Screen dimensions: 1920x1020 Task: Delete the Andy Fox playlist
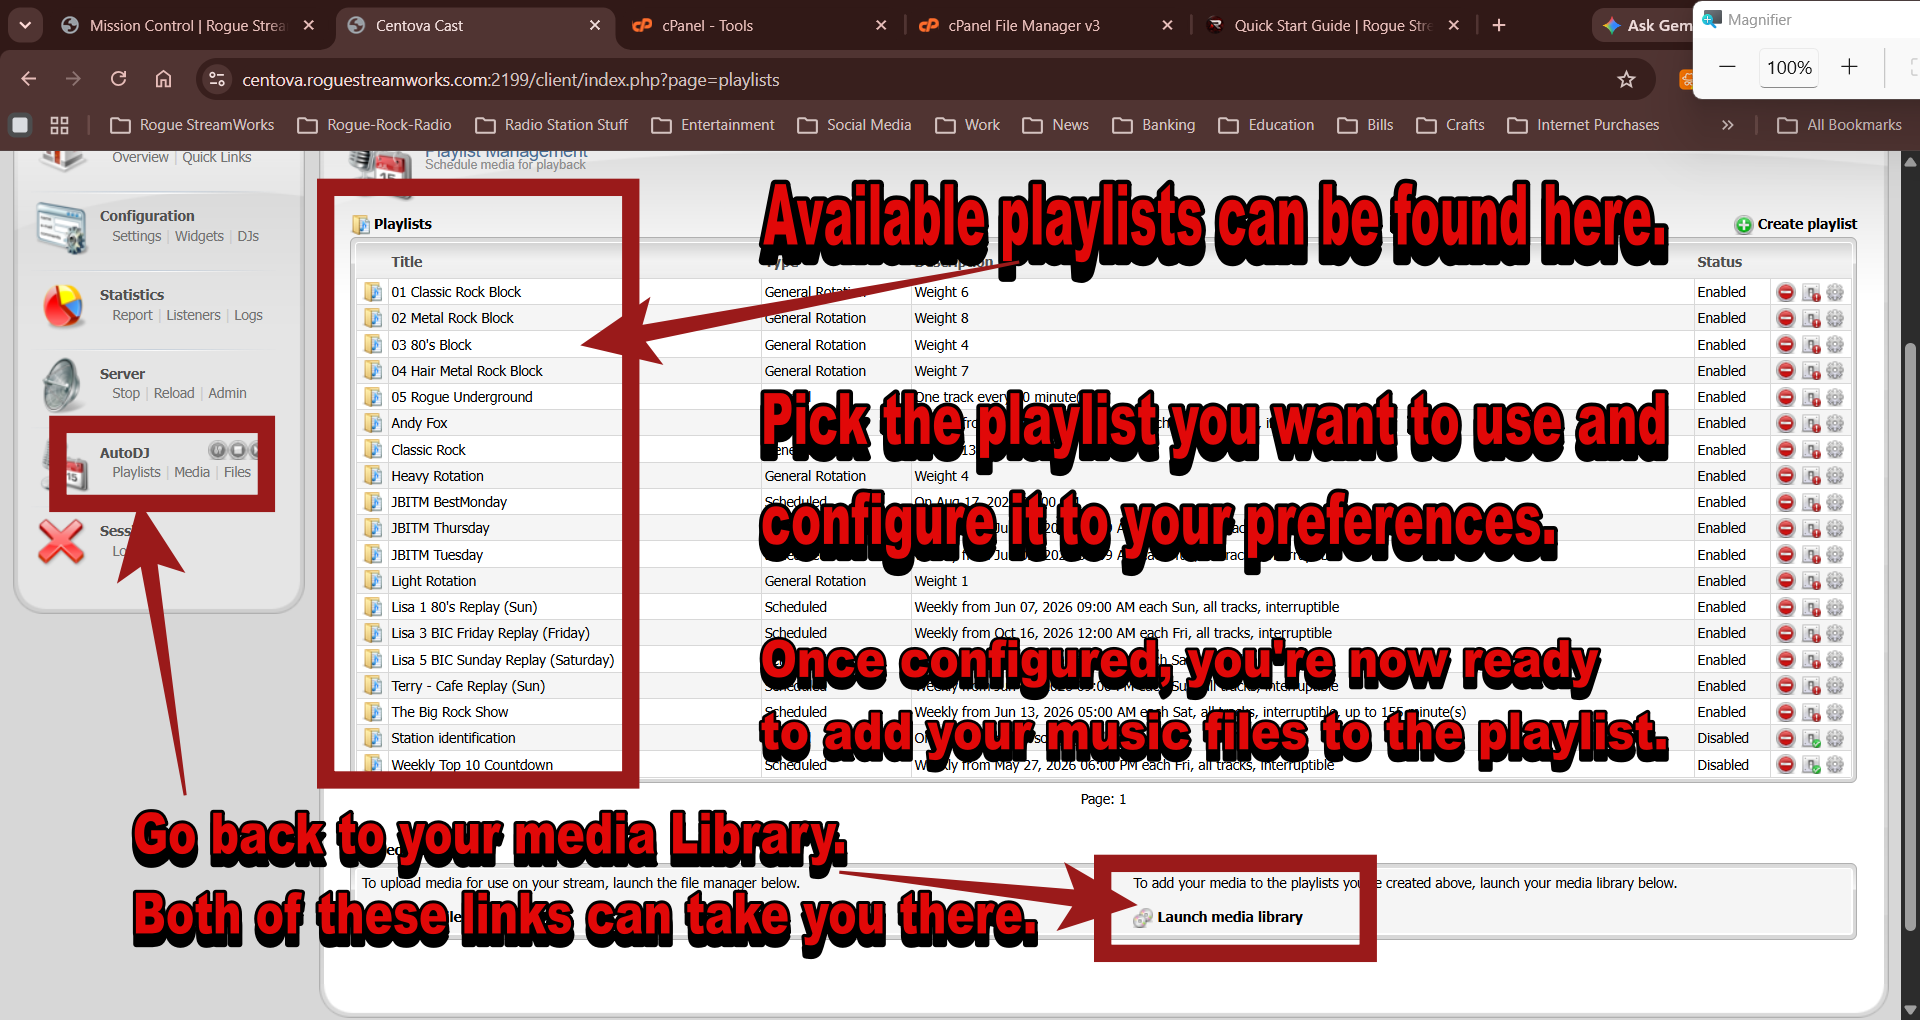(1786, 423)
